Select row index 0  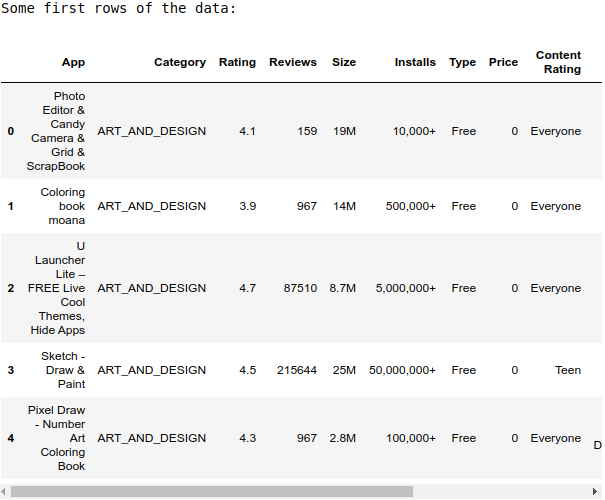11,131
